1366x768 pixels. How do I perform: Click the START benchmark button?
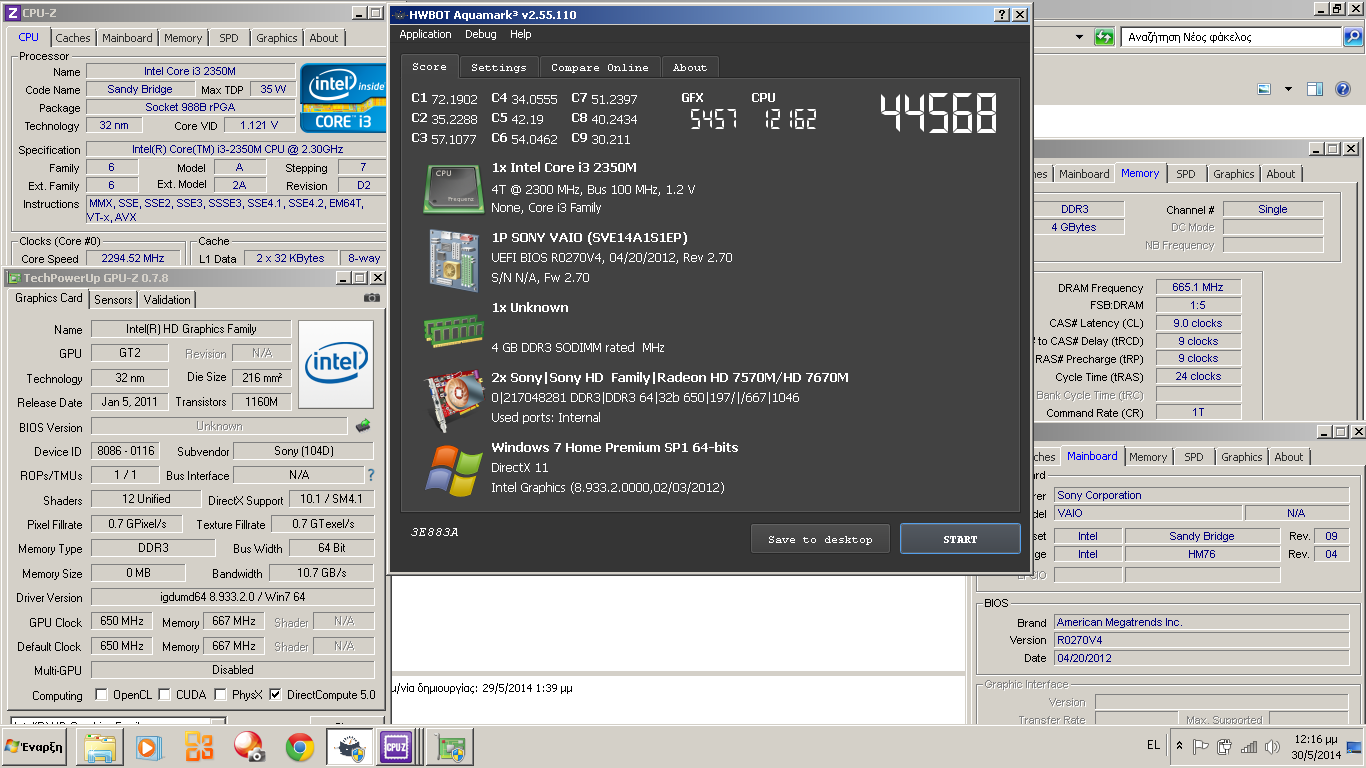(x=960, y=539)
